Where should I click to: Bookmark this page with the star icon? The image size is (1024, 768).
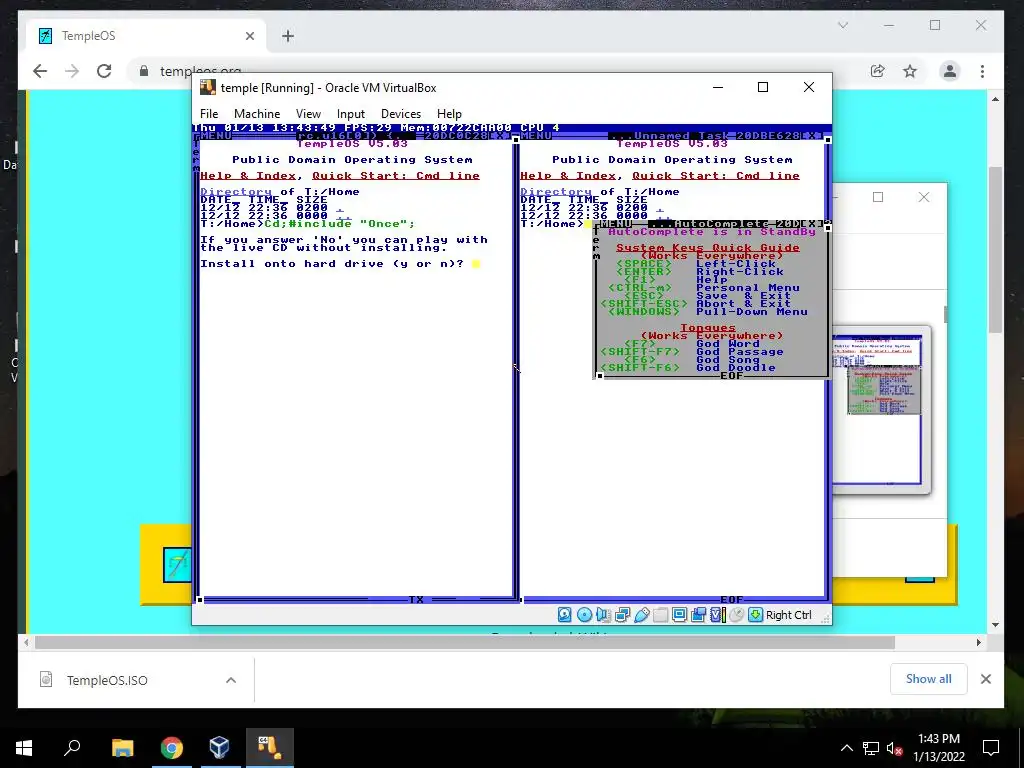coord(910,71)
